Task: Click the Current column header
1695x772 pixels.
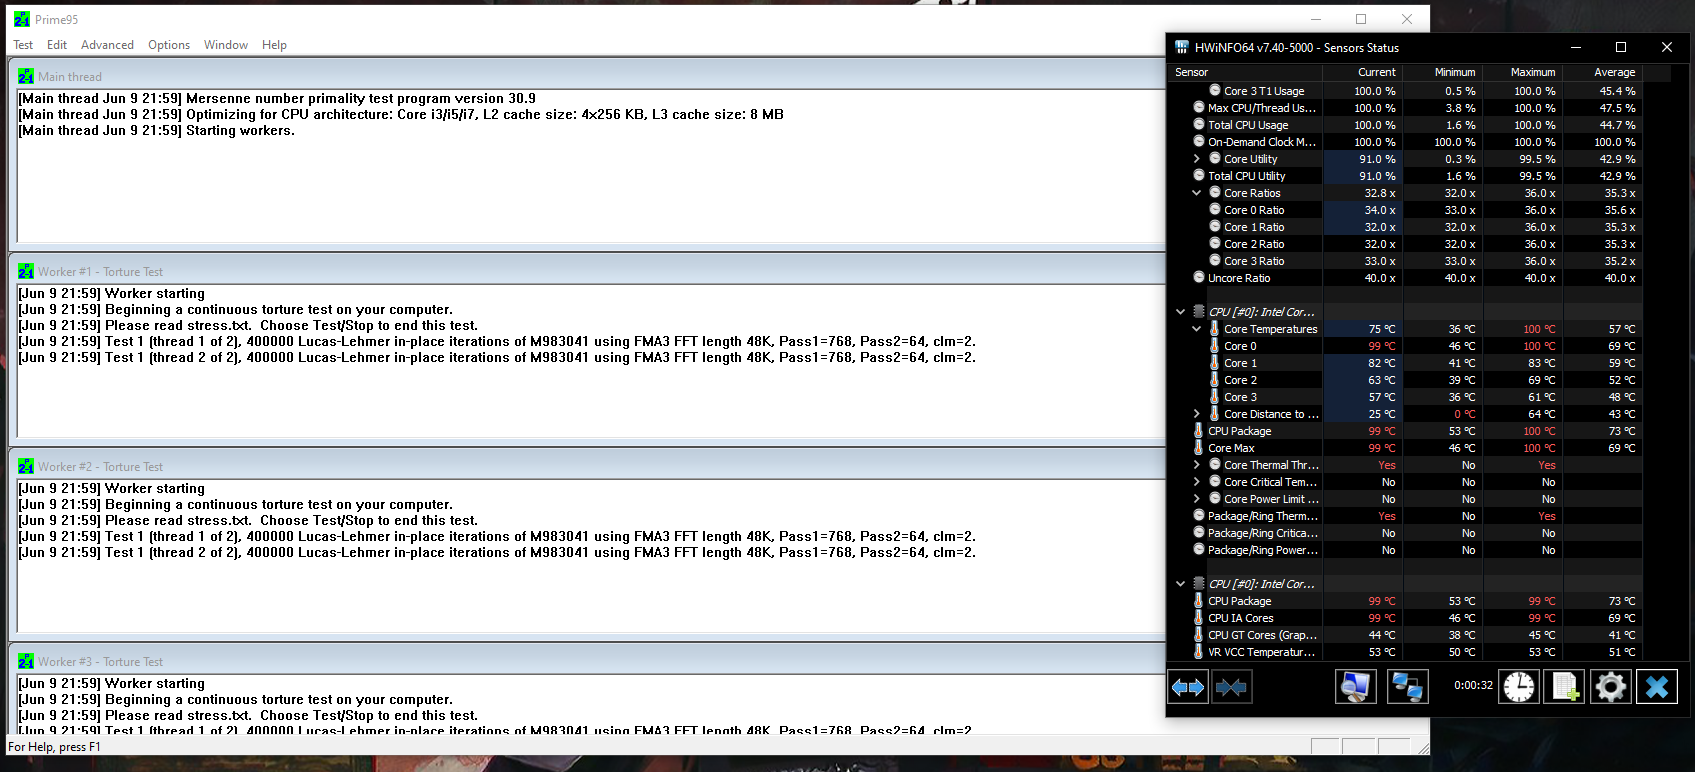Action: [1362, 72]
